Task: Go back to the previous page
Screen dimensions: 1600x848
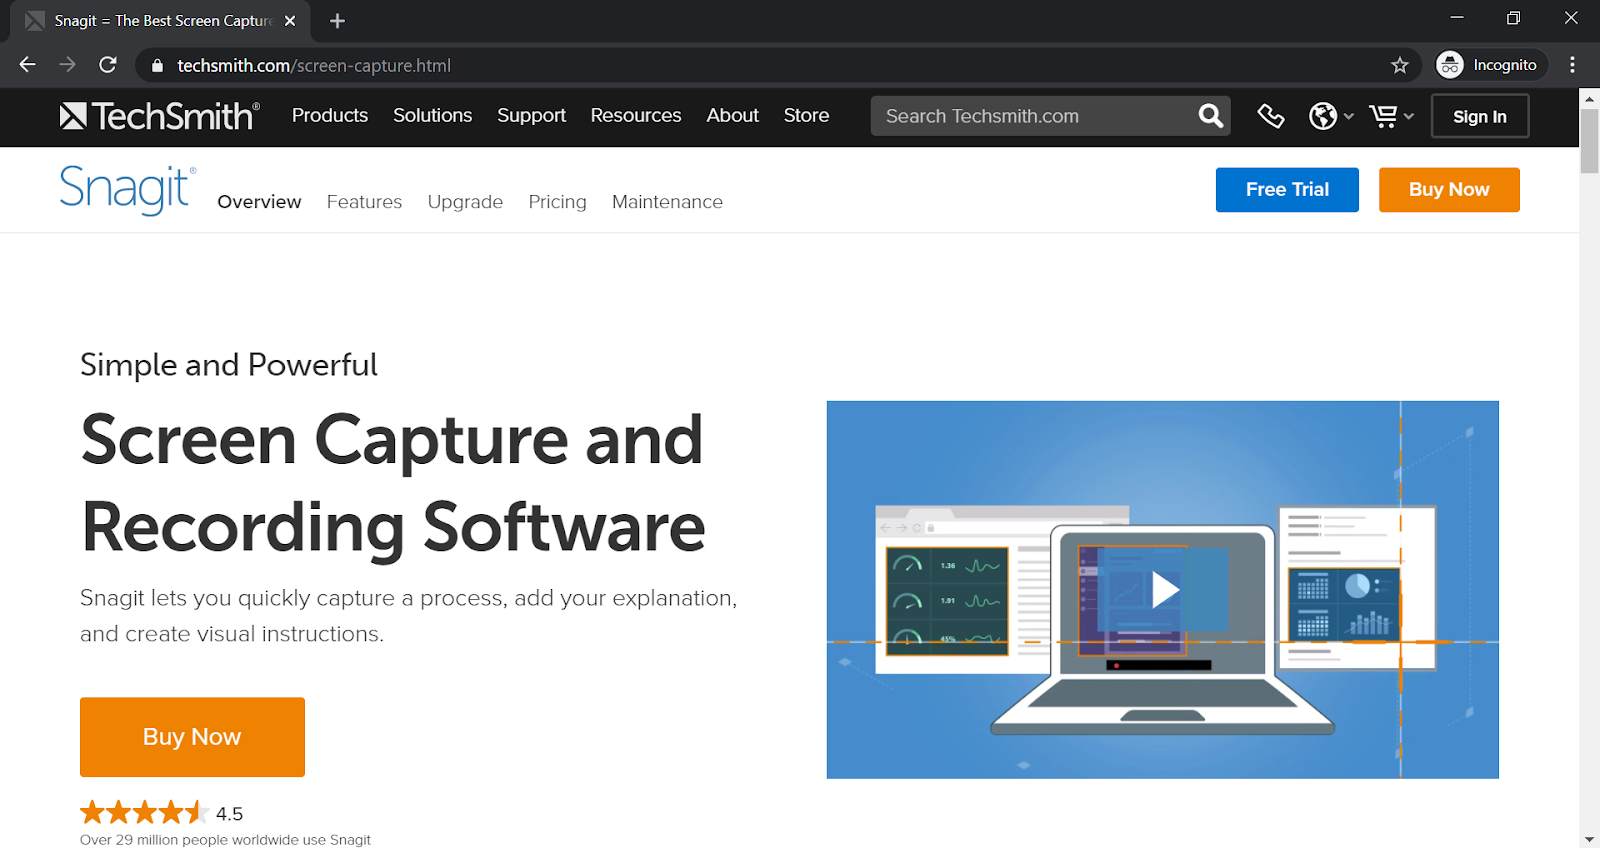Action: [28, 65]
